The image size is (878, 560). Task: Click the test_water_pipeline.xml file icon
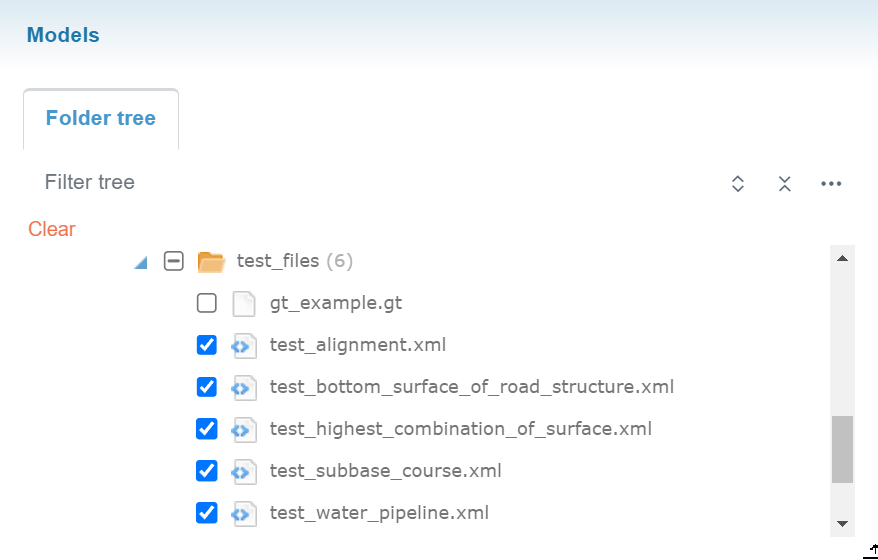pos(243,513)
